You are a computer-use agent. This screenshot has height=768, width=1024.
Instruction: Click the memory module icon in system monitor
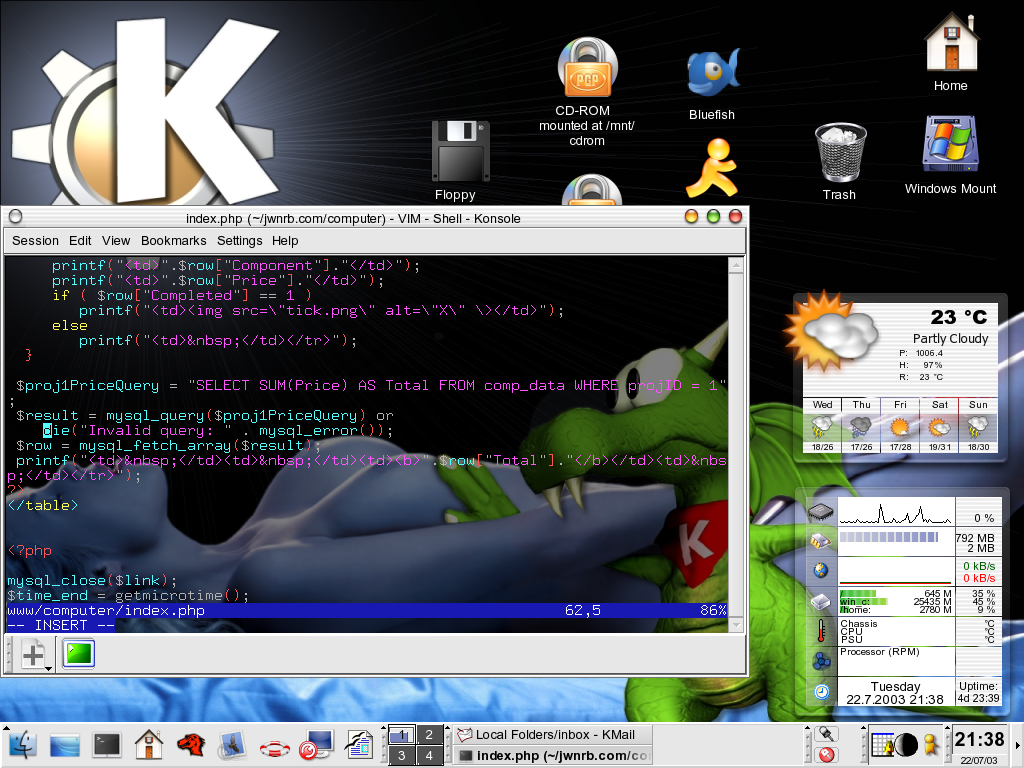click(x=821, y=540)
